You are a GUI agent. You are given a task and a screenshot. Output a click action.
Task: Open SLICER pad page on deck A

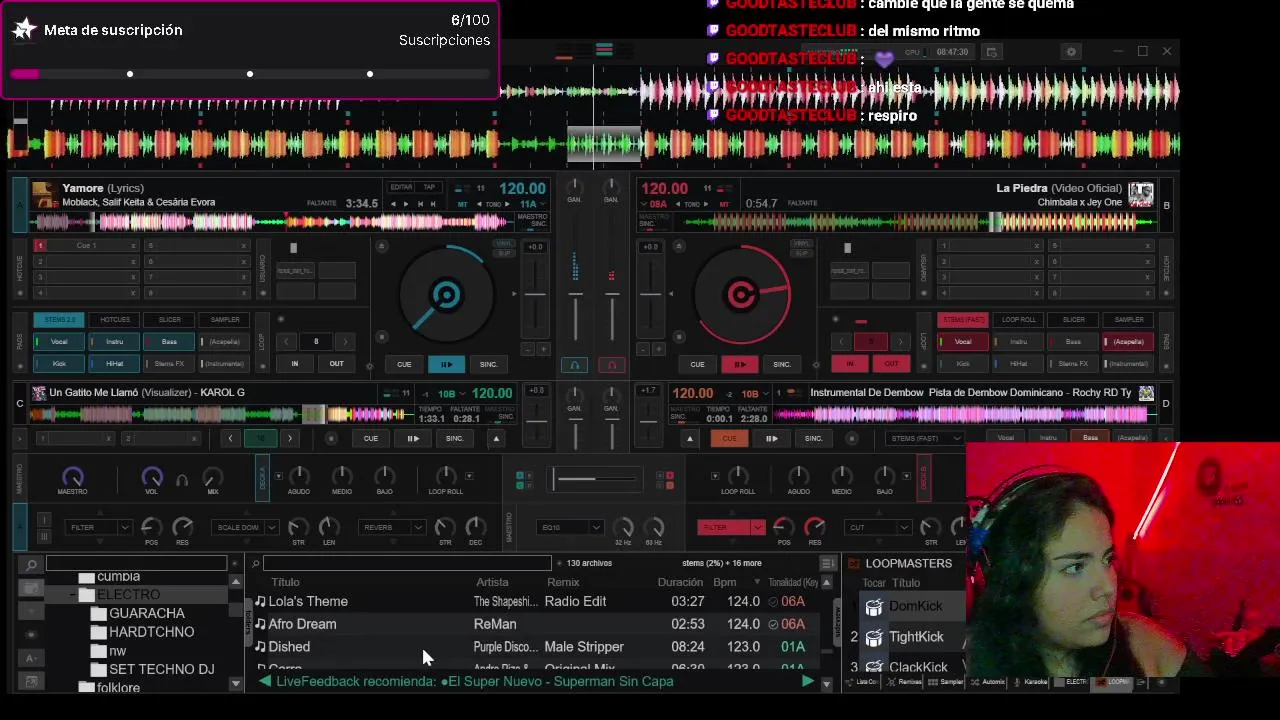pyautogui.click(x=170, y=320)
